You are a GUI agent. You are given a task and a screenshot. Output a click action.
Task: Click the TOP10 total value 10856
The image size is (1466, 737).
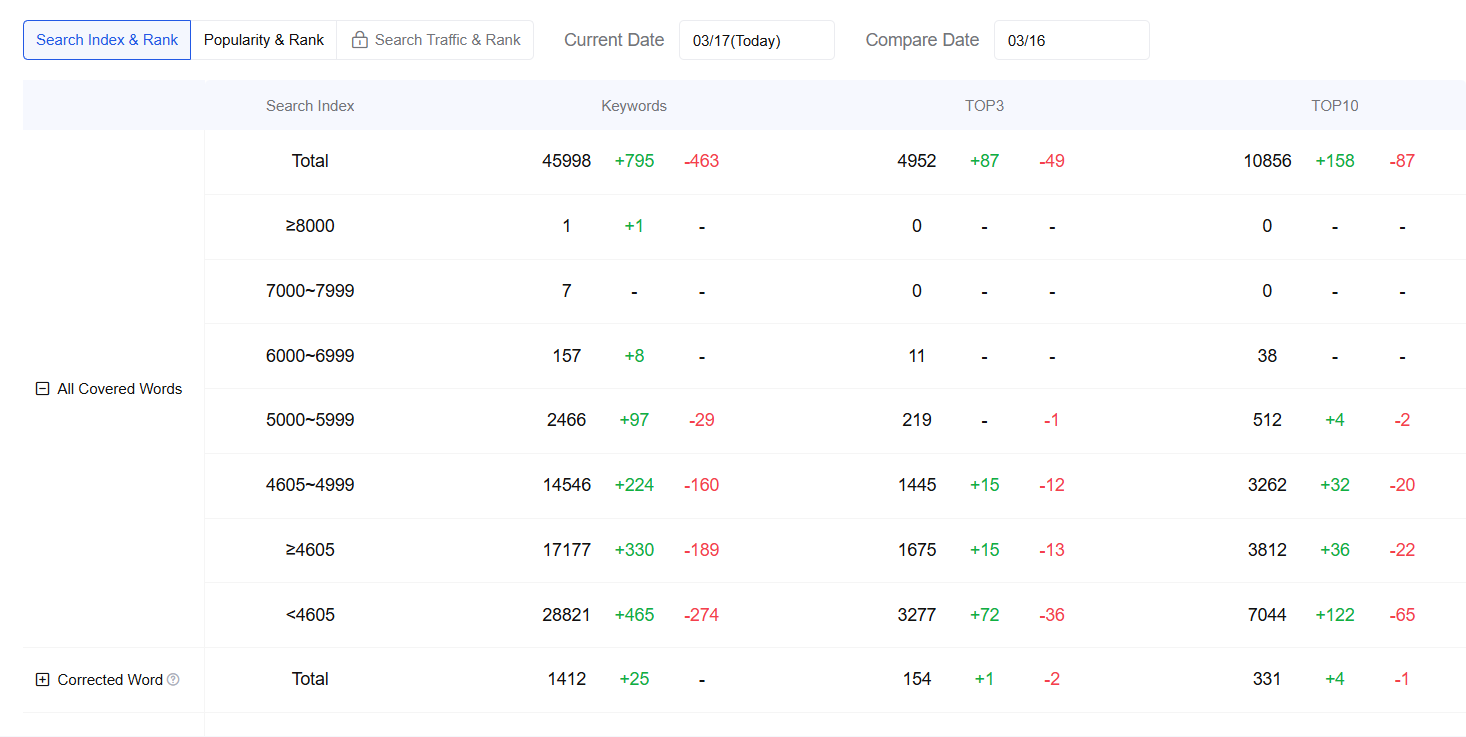1267,161
